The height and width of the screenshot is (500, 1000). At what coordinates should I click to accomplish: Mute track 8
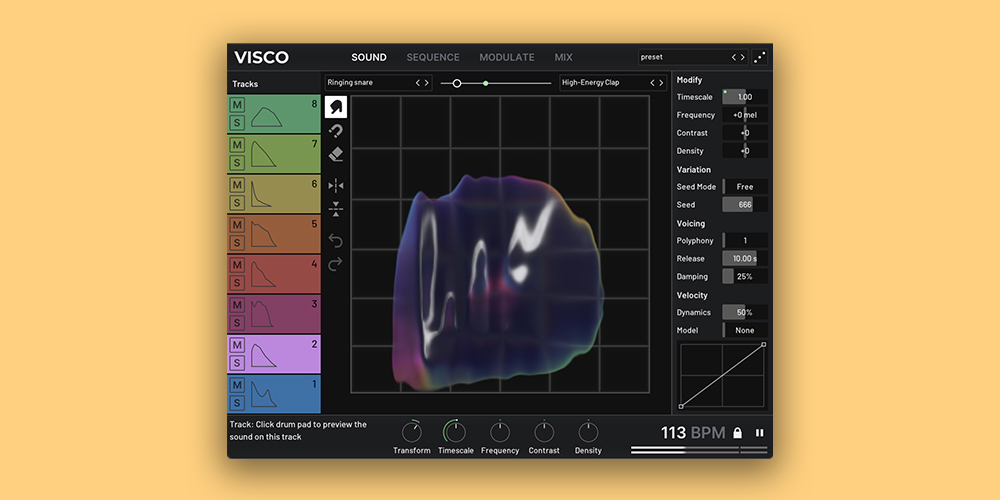click(237, 105)
